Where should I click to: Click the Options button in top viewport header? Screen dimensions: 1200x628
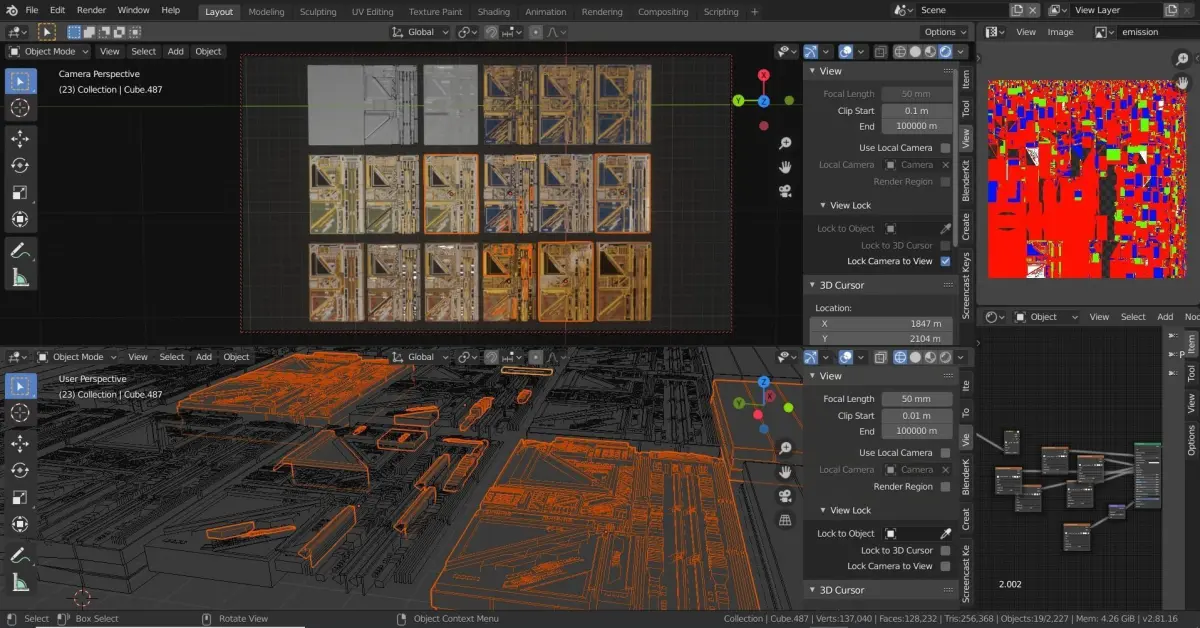[x=945, y=32]
